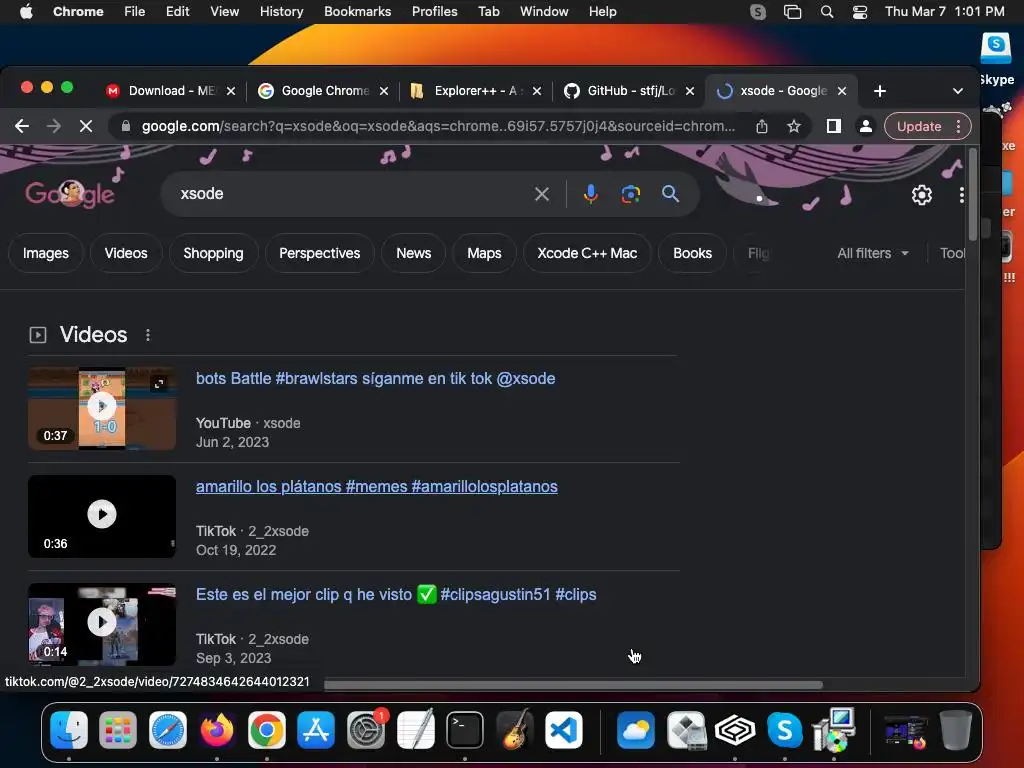Select the Perspectives filter chip
1024x768 pixels.
coord(319,253)
